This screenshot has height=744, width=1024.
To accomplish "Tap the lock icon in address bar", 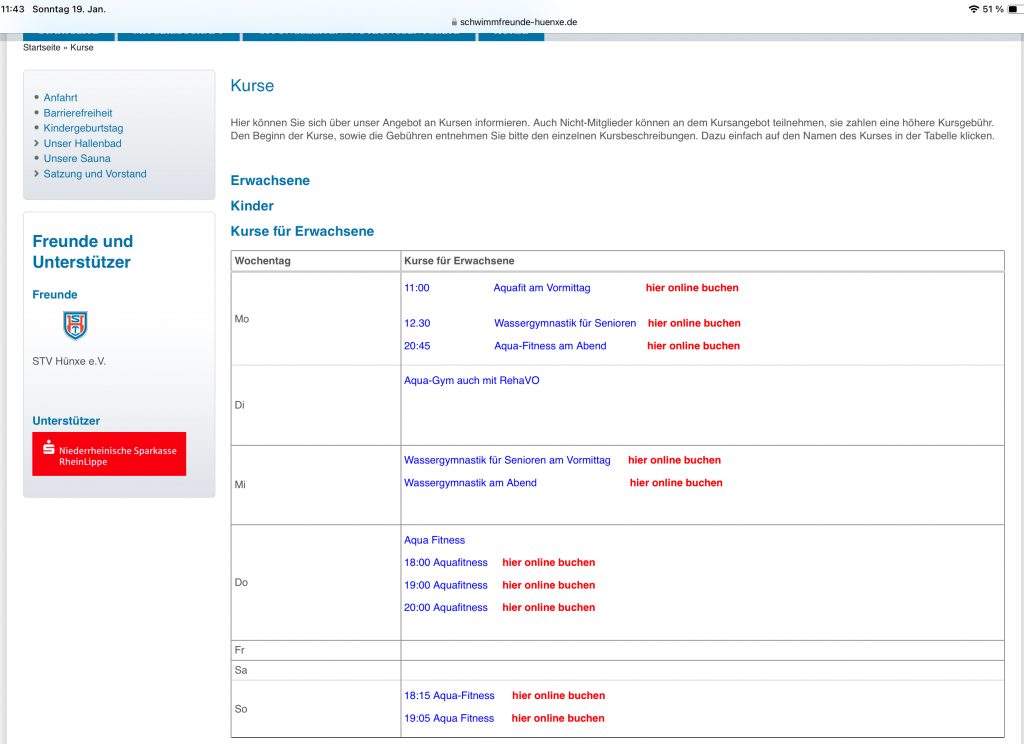I will pyautogui.click(x=454, y=22).
